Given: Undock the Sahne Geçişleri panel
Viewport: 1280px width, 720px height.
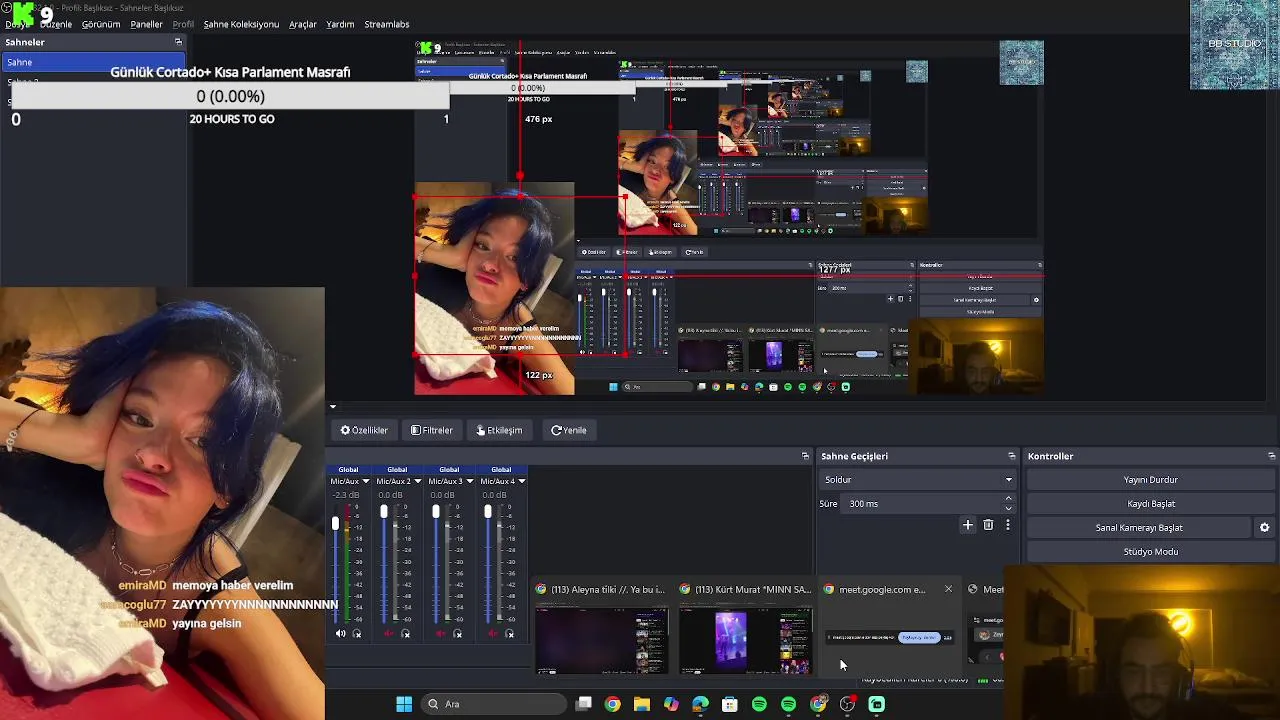Looking at the screenshot, I should (x=1011, y=456).
